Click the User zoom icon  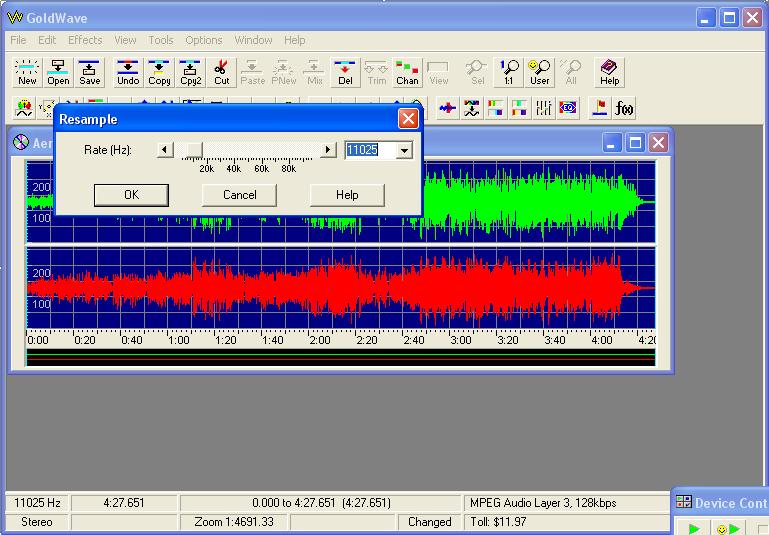(540, 73)
